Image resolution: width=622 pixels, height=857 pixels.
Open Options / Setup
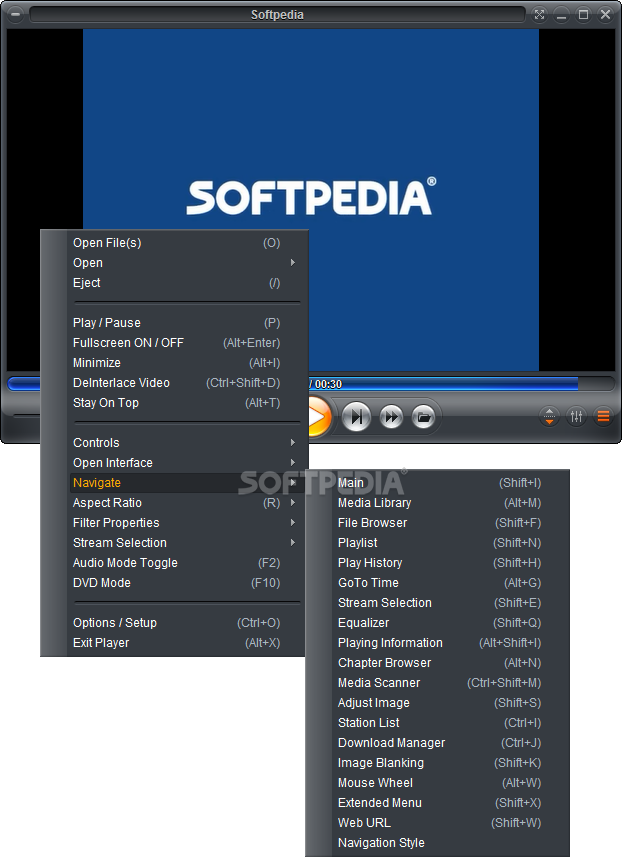pos(186,623)
